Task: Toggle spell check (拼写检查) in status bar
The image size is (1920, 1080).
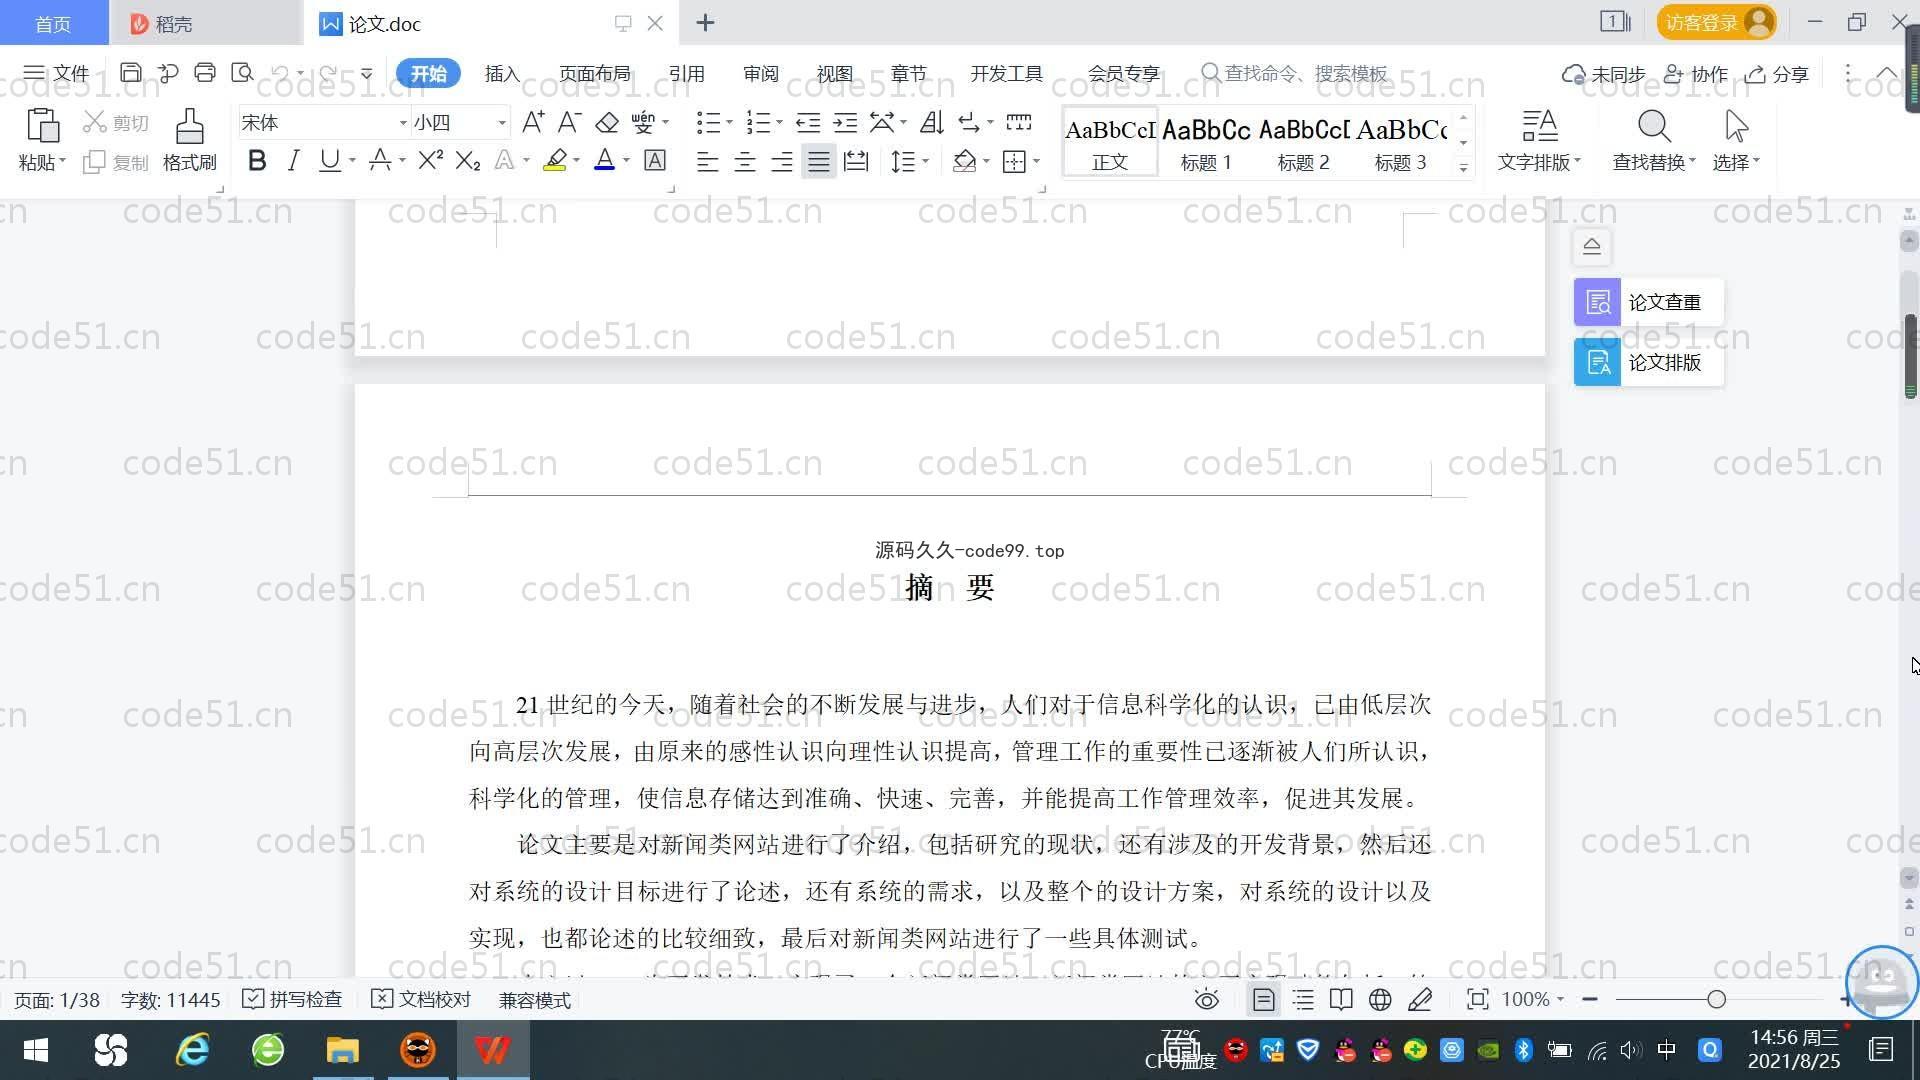Action: point(293,1000)
